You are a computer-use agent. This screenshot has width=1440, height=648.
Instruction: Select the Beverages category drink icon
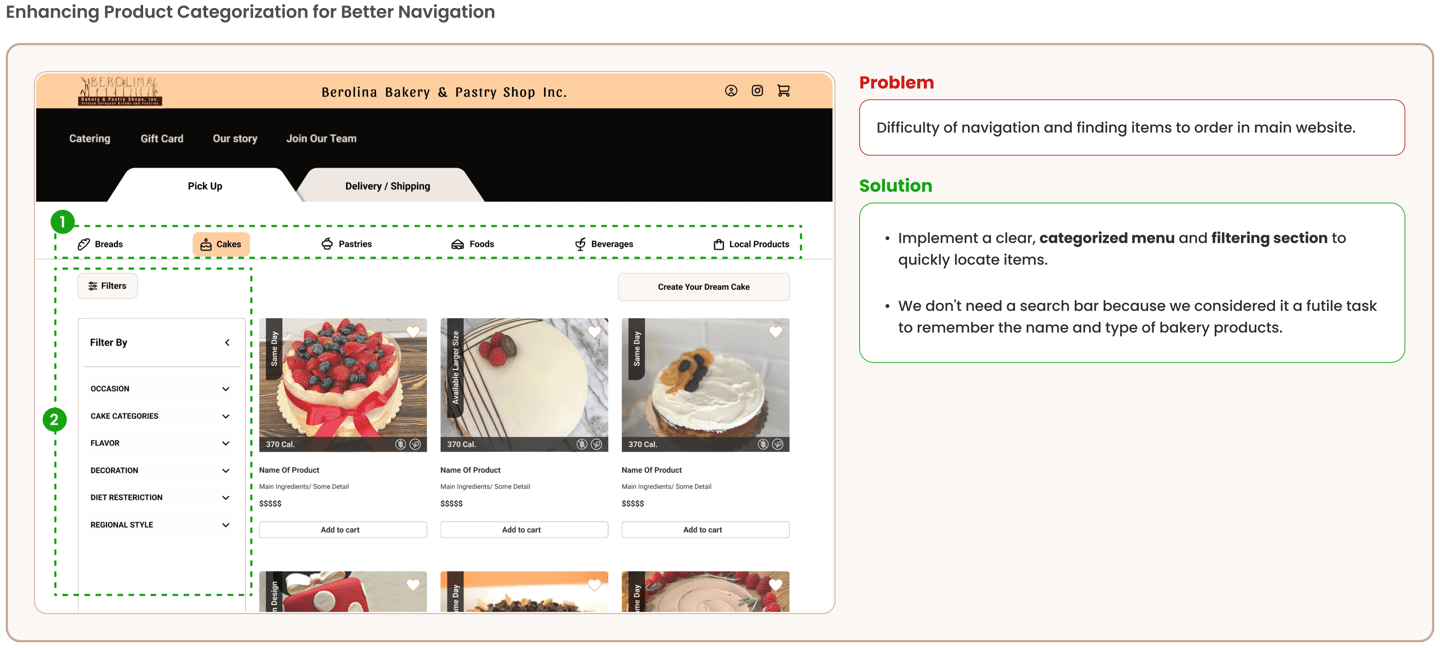pos(580,244)
